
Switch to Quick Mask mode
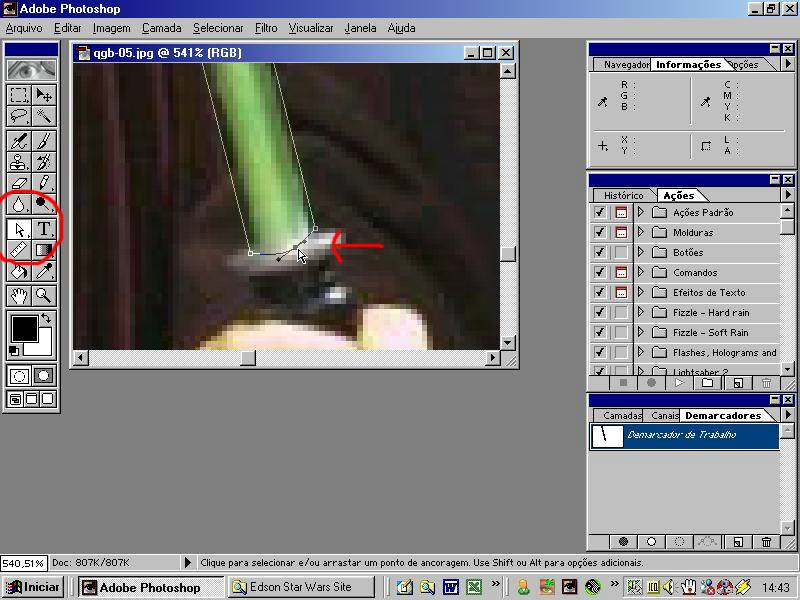[44, 377]
